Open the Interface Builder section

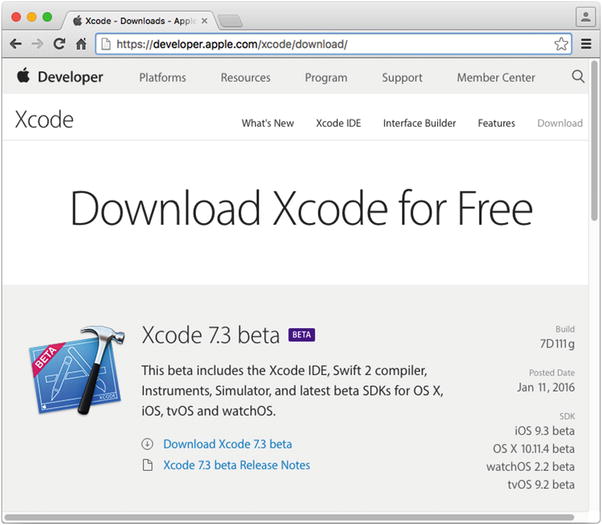[x=419, y=123]
